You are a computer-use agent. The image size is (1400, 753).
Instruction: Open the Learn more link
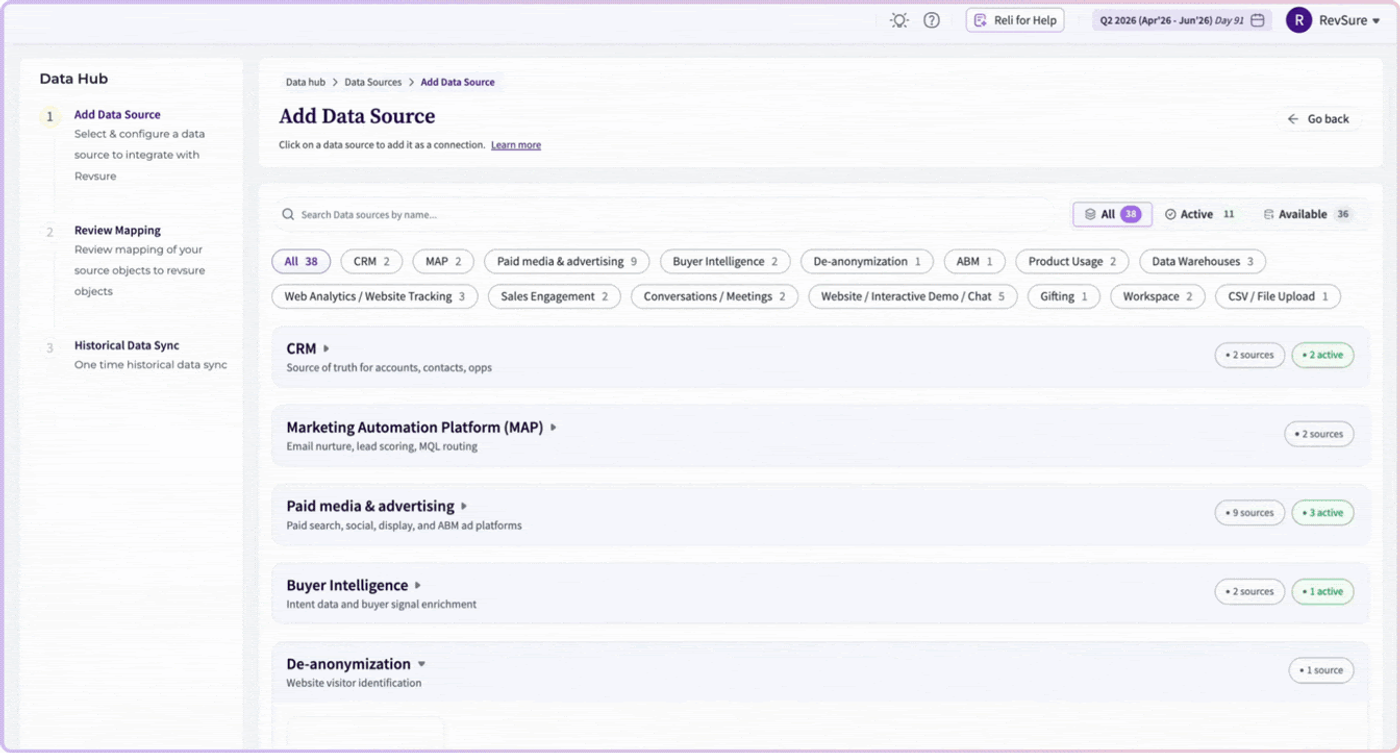click(x=516, y=145)
